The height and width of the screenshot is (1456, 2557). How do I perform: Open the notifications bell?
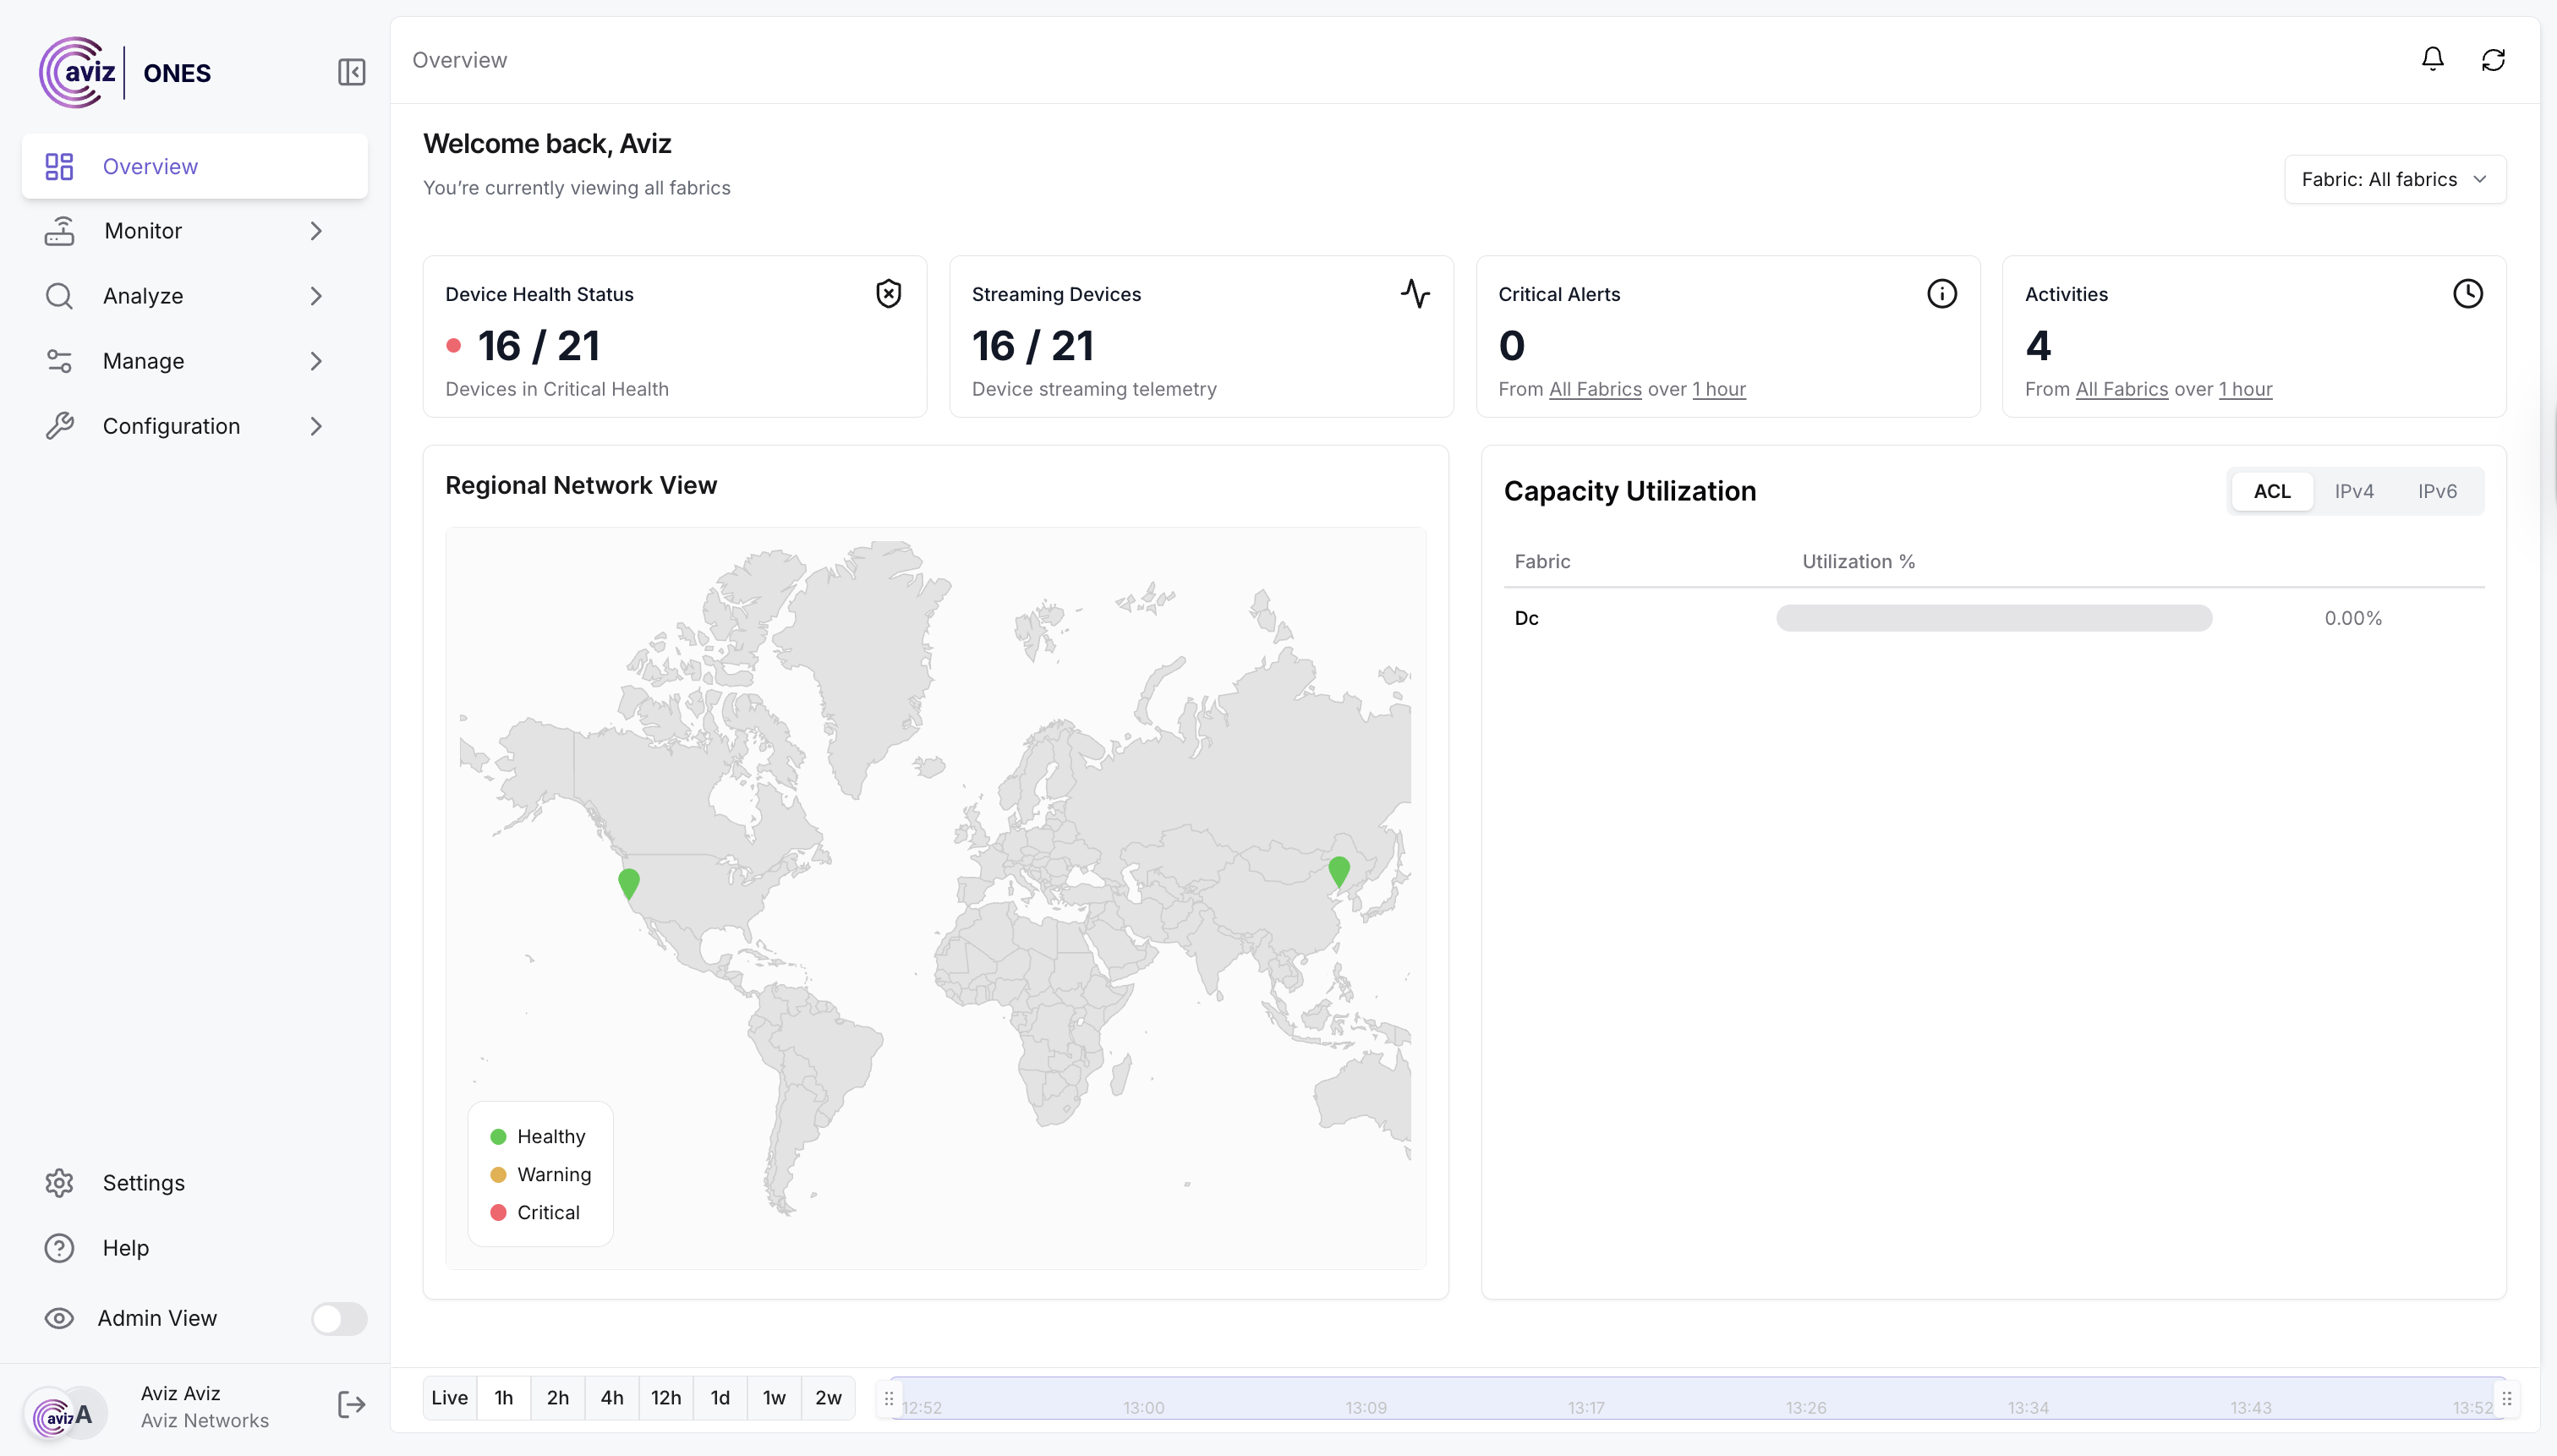pos(2432,59)
